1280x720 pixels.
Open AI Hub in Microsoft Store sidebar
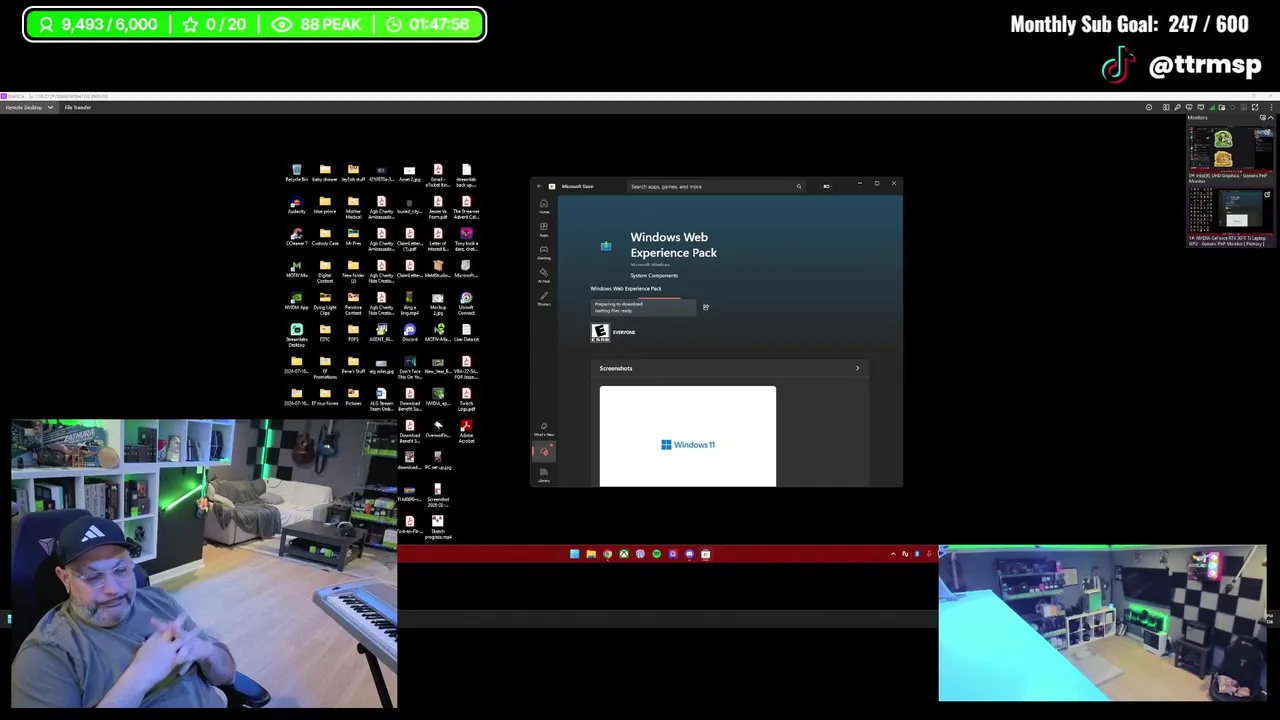coord(544,274)
